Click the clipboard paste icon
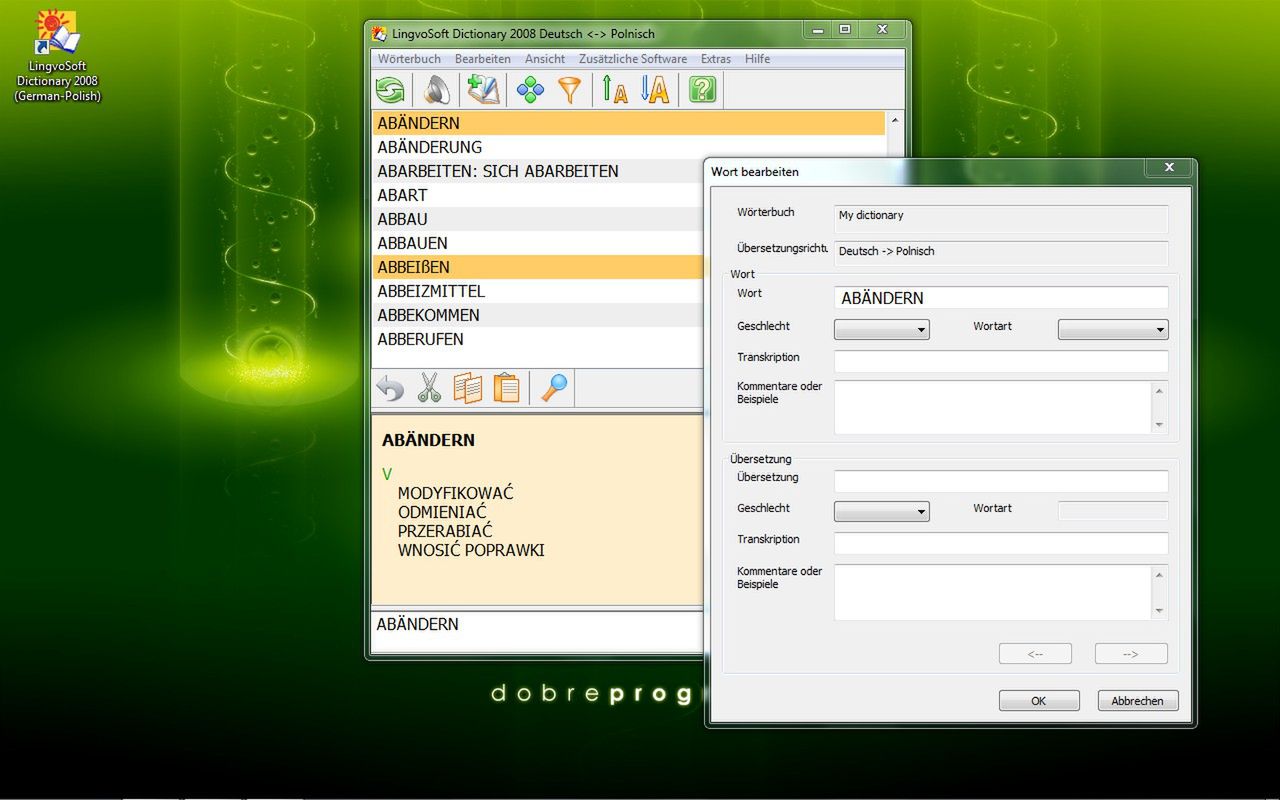Screen dimensions: 1280x800 (x=507, y=388)
